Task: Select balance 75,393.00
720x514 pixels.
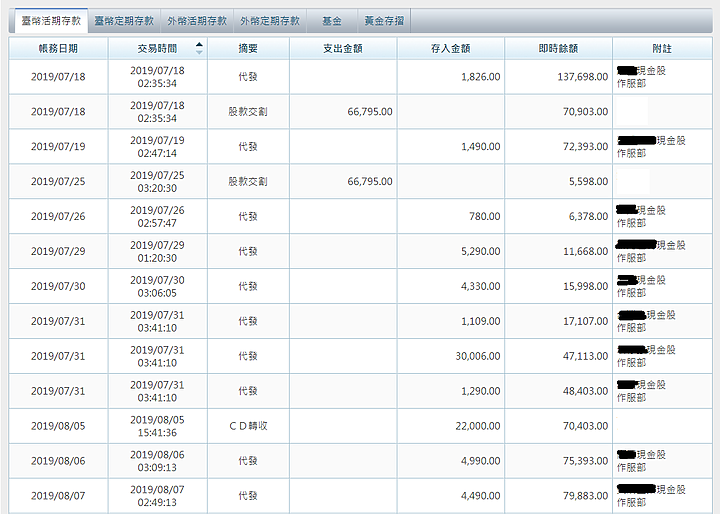Action: (x=585, y=461)
